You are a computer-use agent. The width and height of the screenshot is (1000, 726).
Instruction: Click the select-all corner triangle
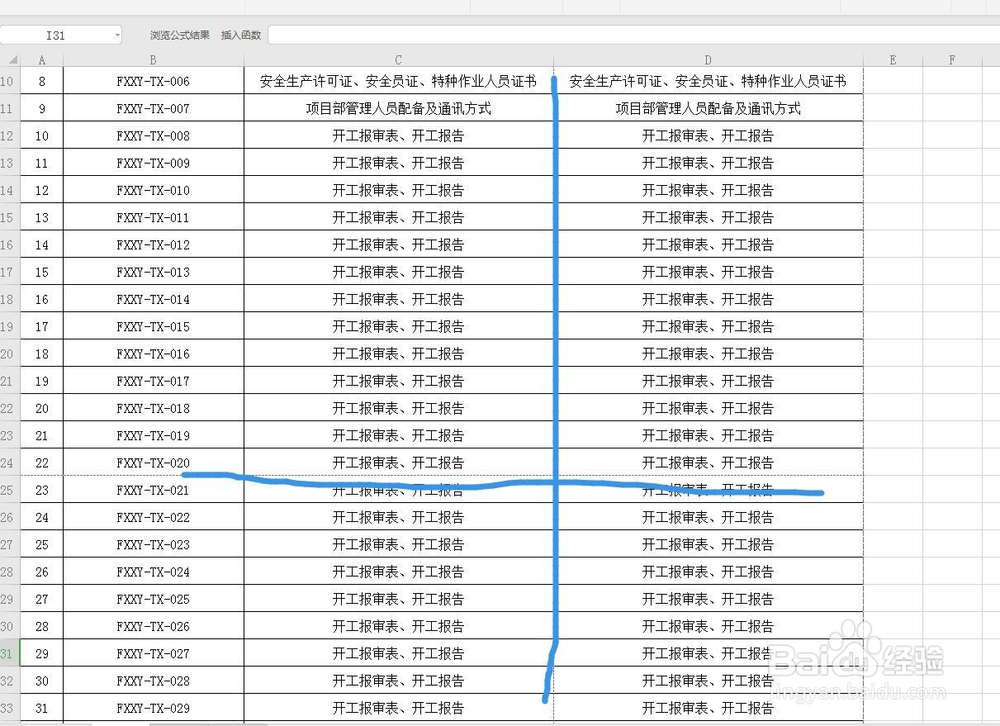(x=13, y=60)
